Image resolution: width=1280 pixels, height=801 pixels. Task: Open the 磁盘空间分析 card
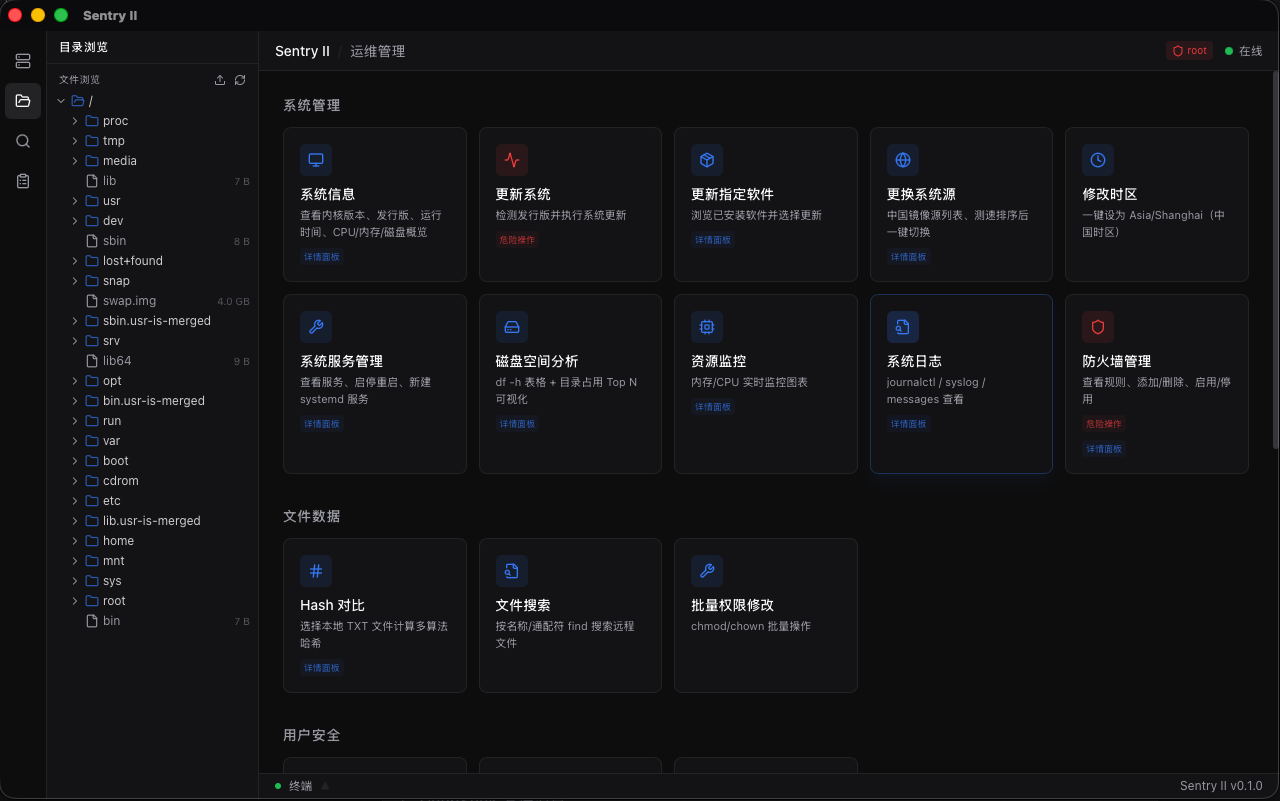(x=570, y=383)
